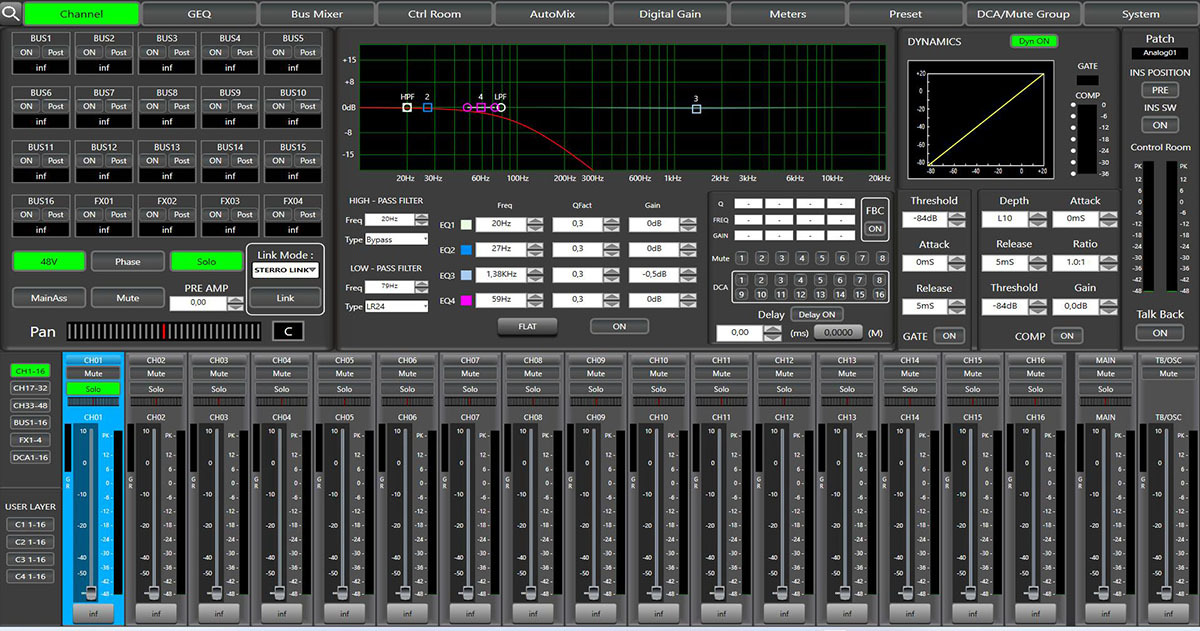Click the magnifier search icon

pos(11,14)
